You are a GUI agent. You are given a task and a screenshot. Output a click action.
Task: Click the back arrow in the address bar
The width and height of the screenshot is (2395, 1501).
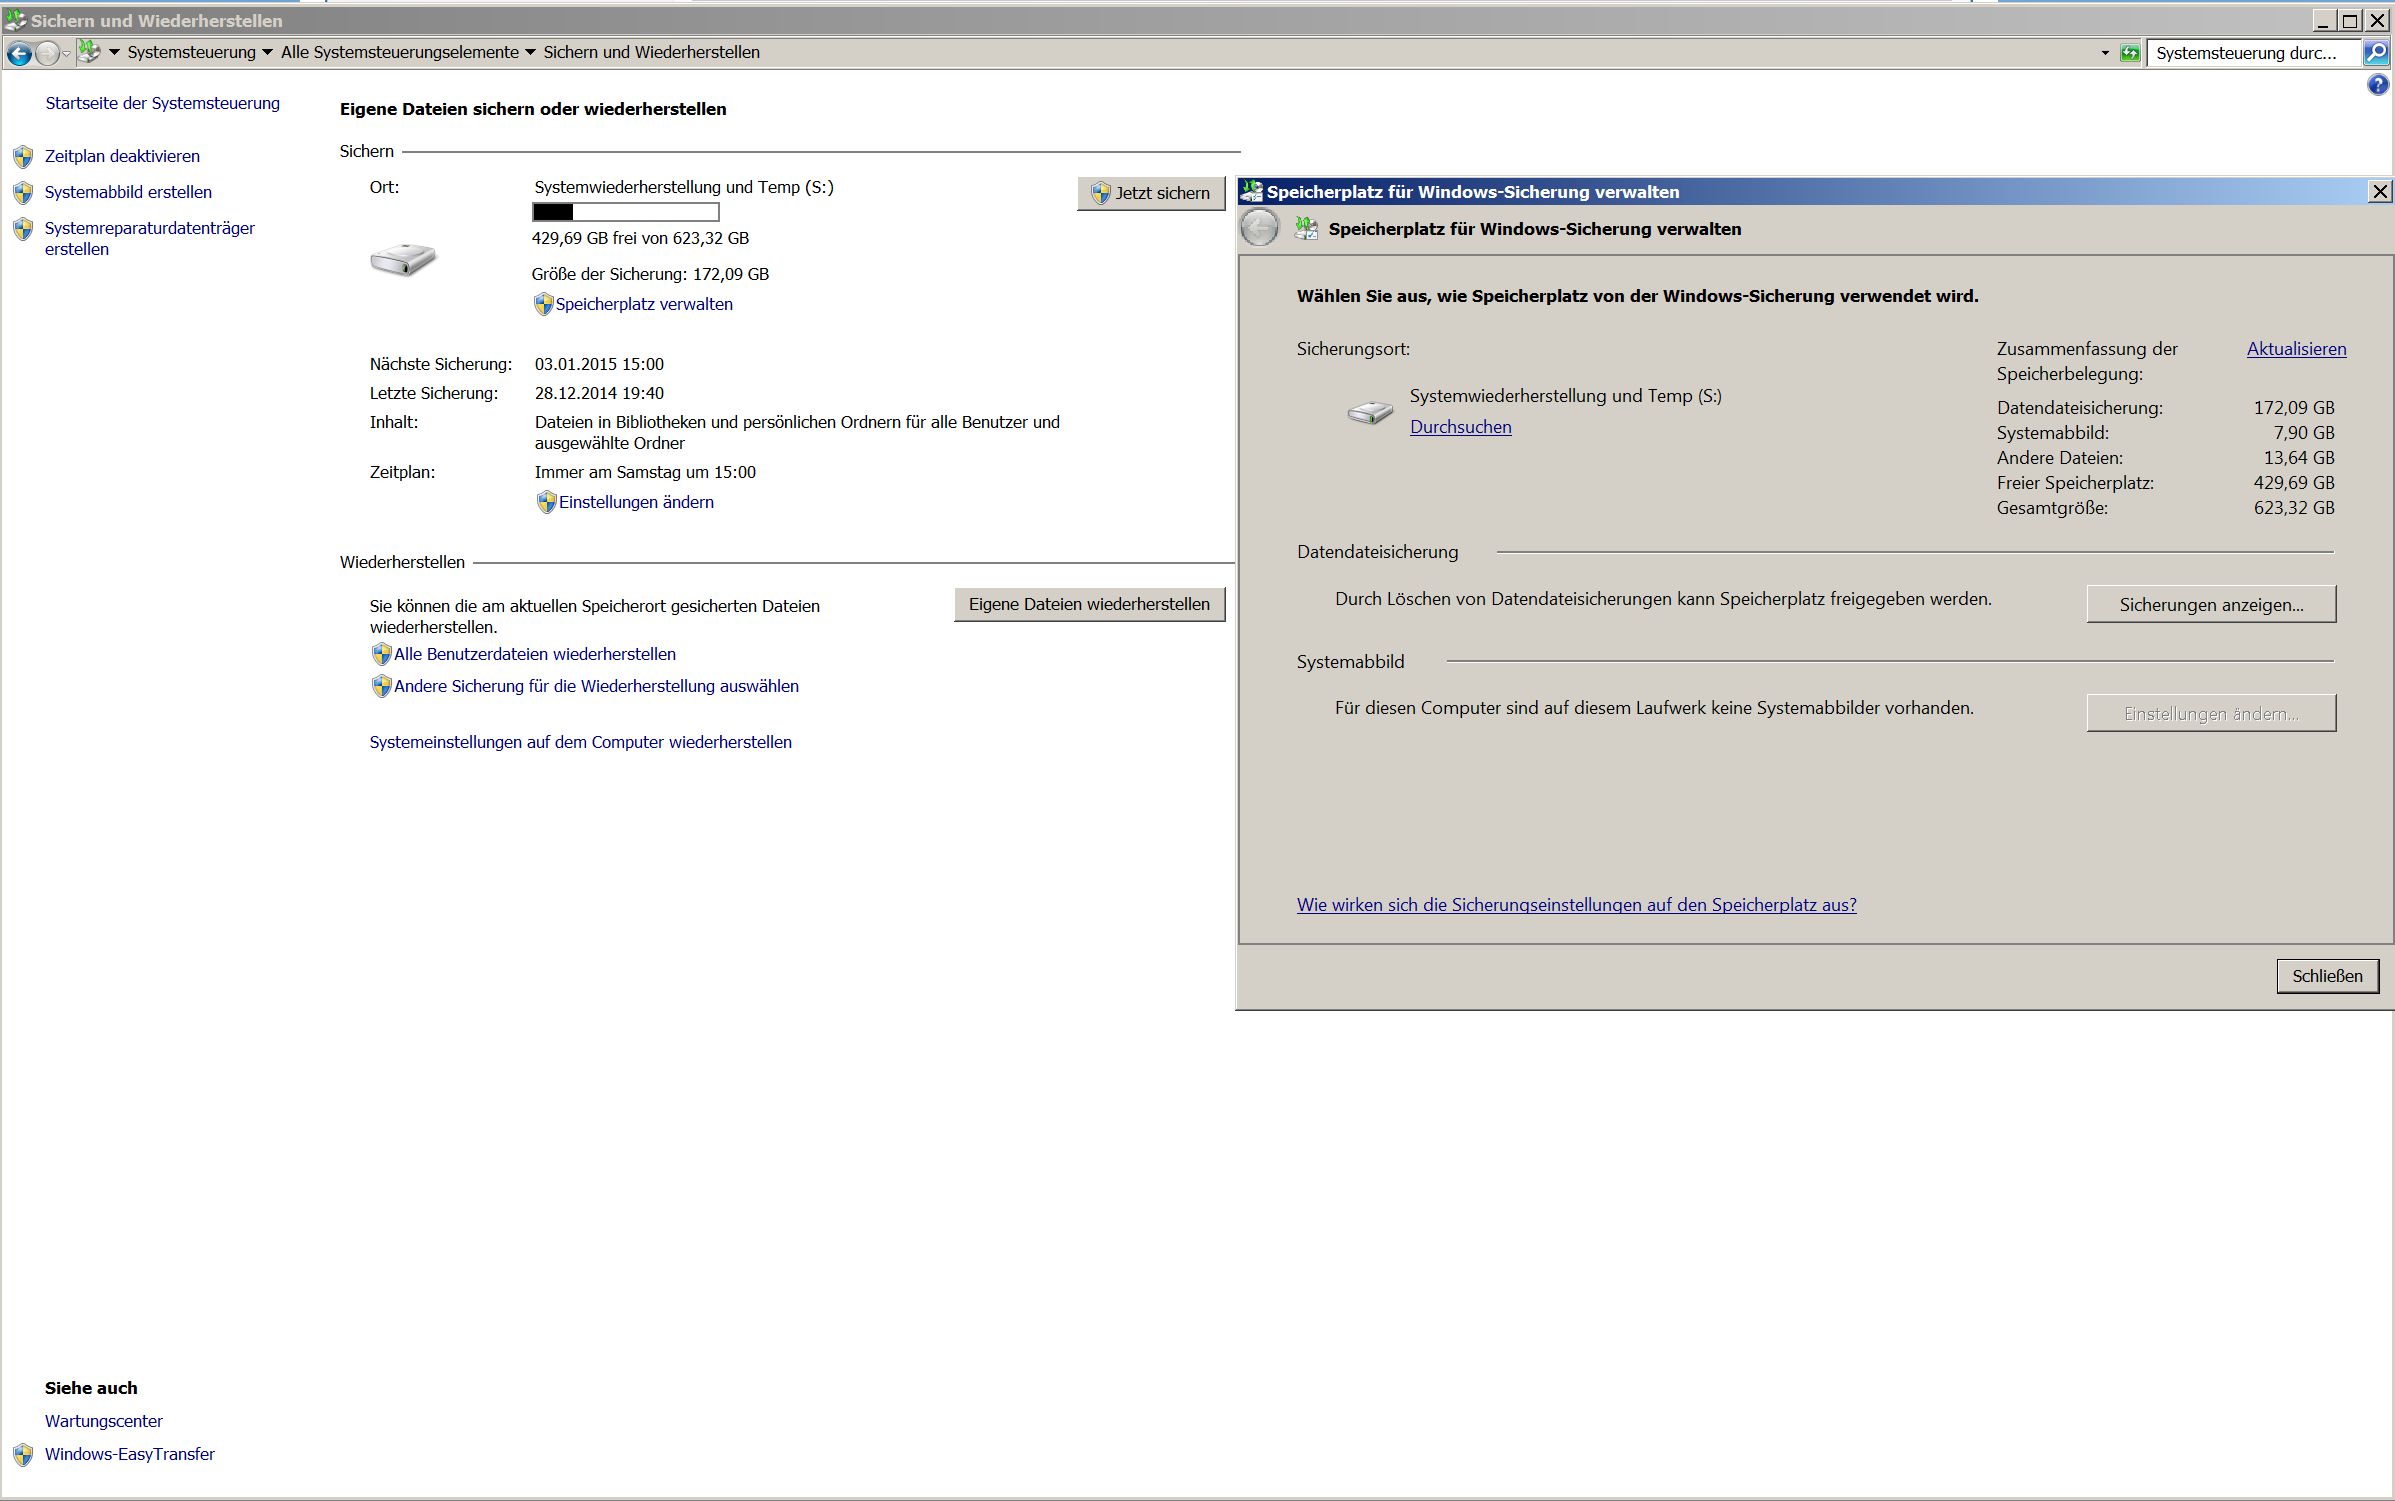pyautogui.click(x=18, y=53)
